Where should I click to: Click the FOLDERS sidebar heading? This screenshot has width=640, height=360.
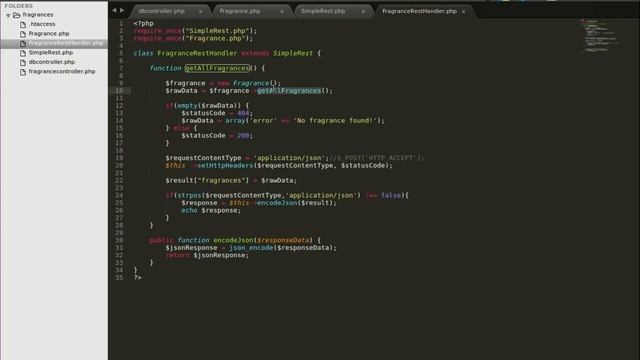click(18, 6)
